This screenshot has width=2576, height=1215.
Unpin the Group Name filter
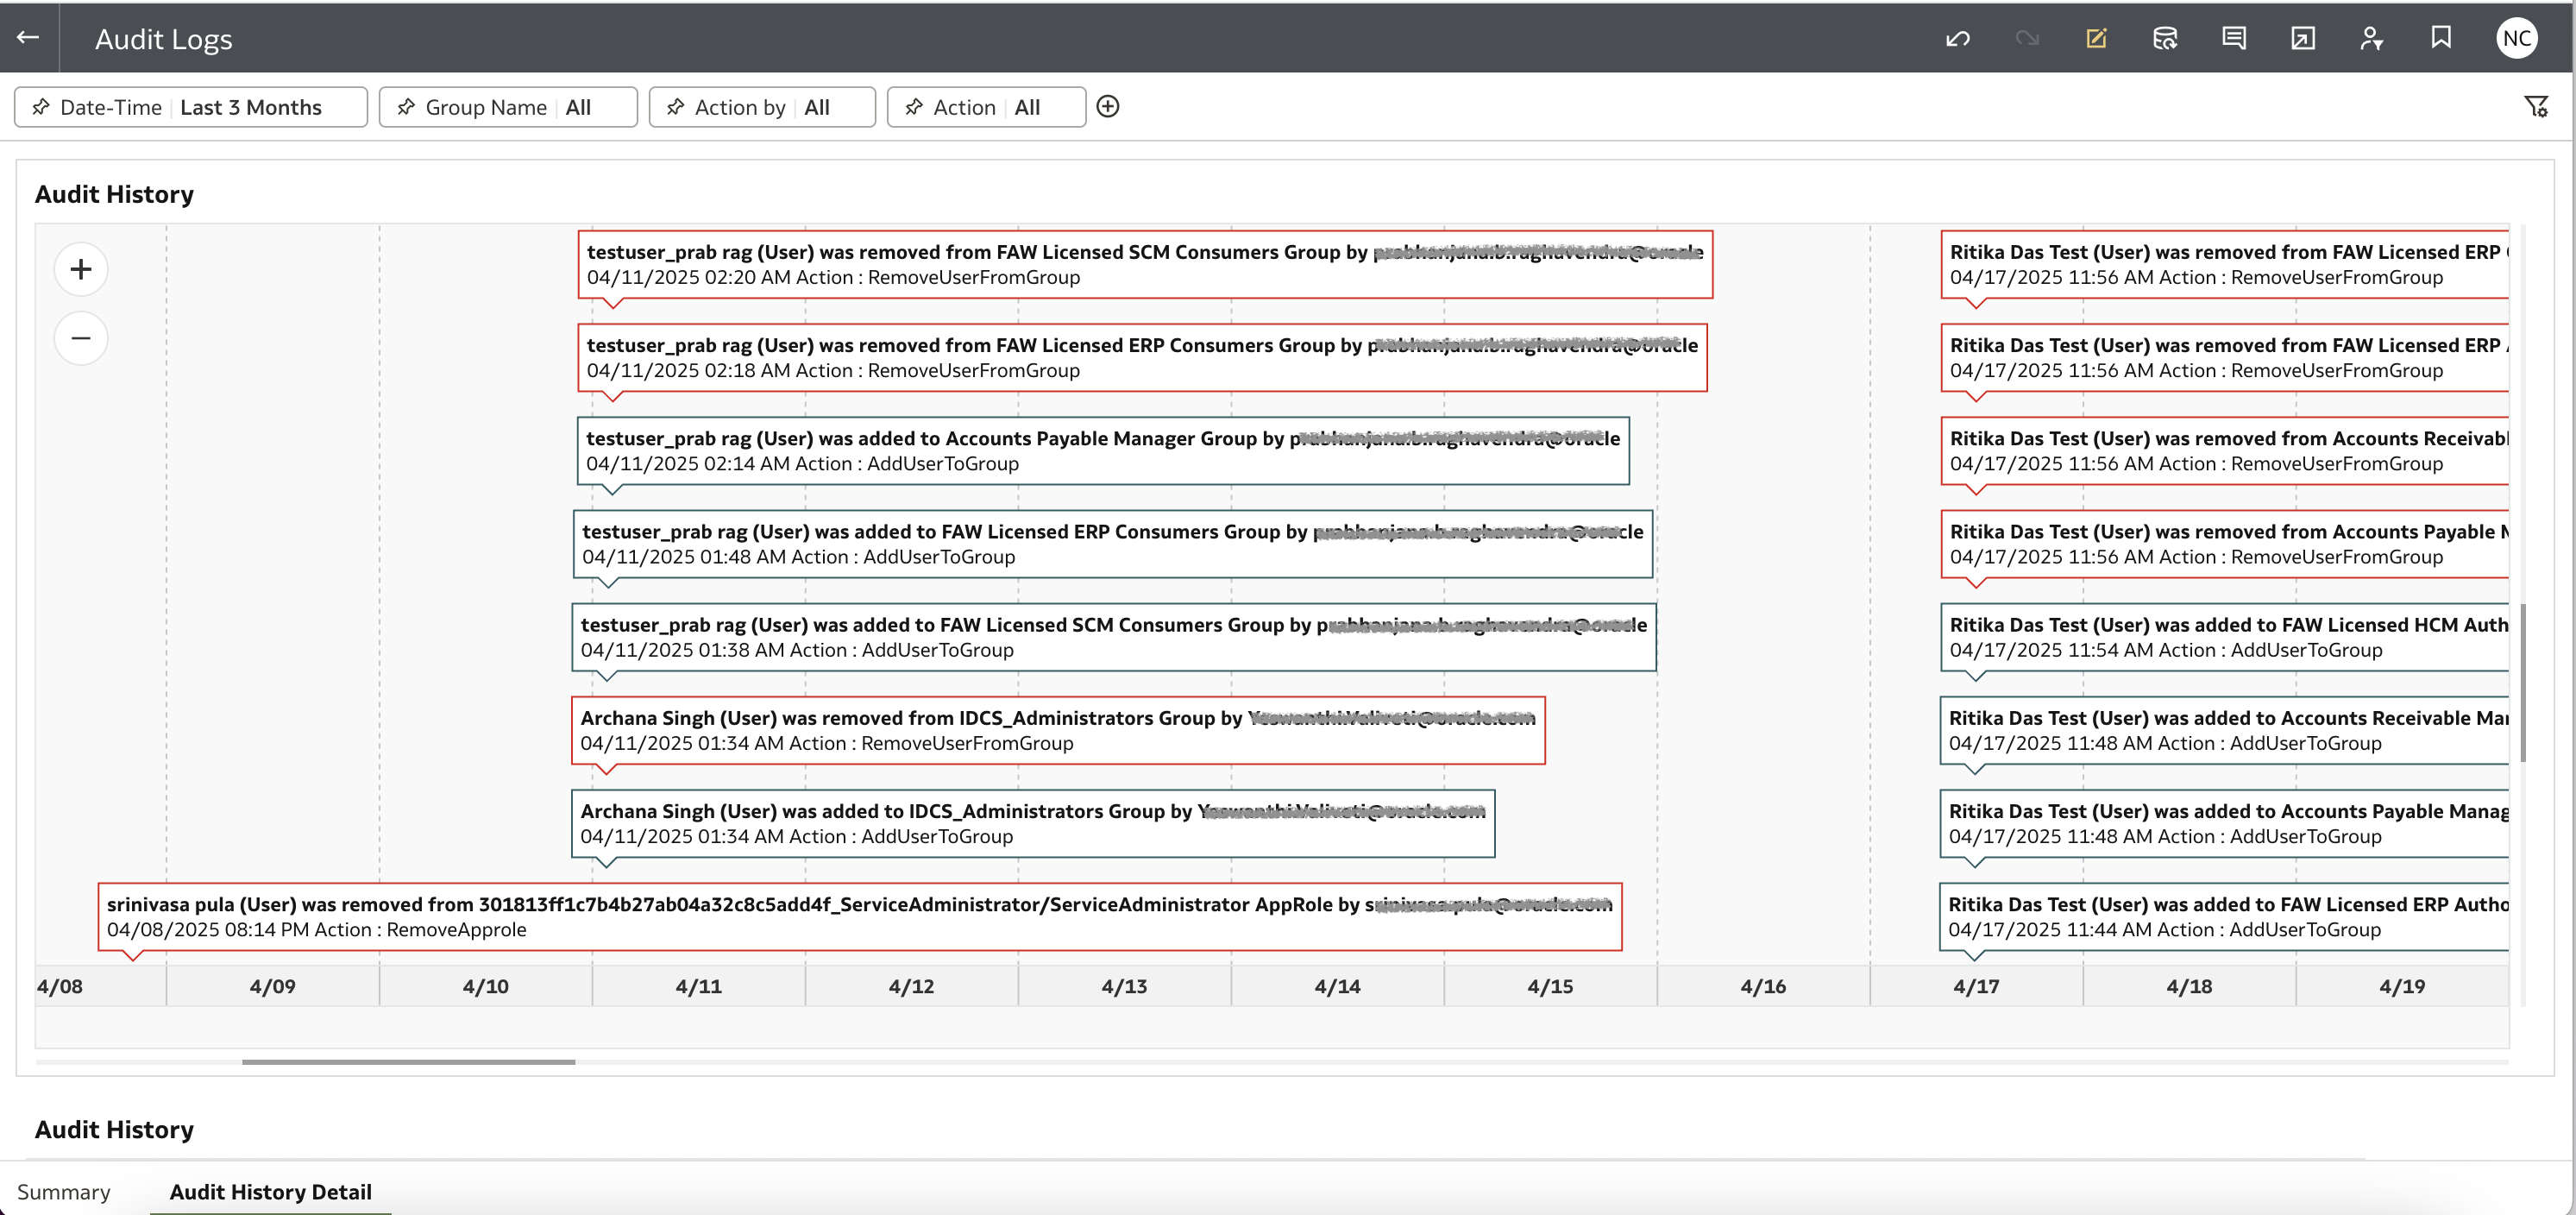pyautogui.click(x=406, y=106)
